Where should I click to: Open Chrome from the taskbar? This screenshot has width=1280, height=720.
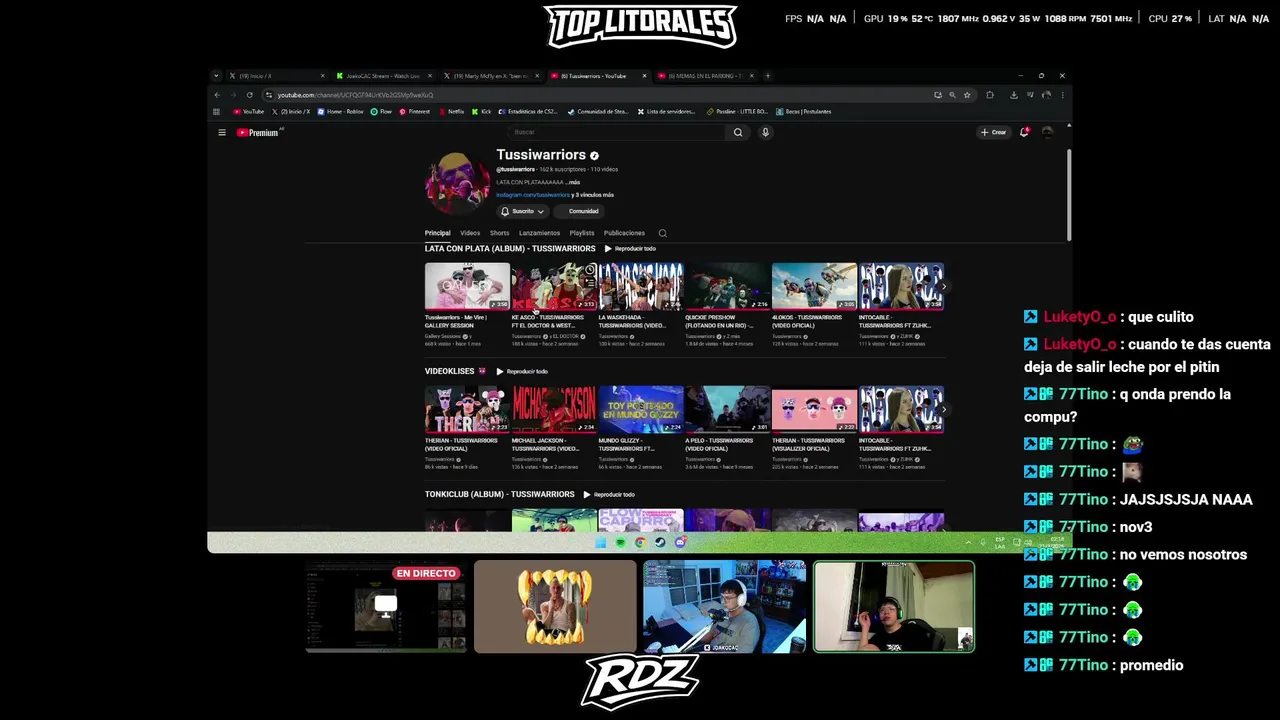click(640, 542)
